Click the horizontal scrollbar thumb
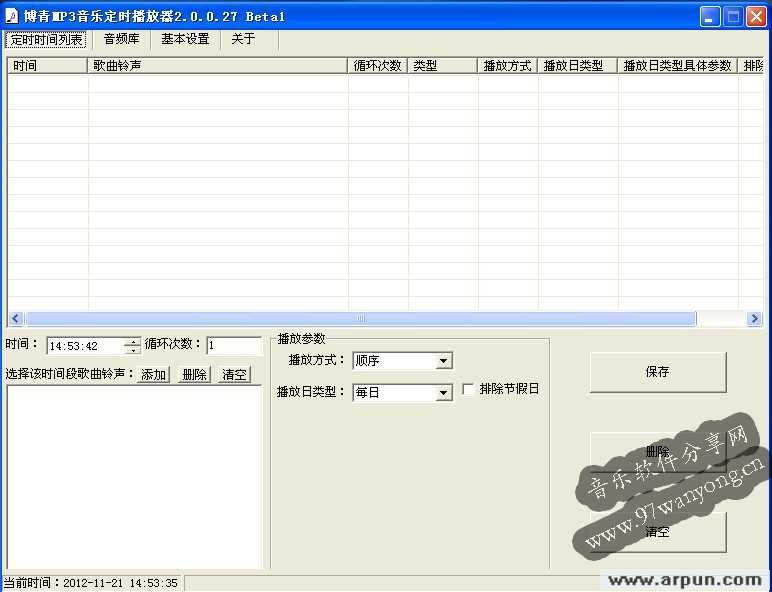This screenshot has height=592, width=772. point(361,319)
